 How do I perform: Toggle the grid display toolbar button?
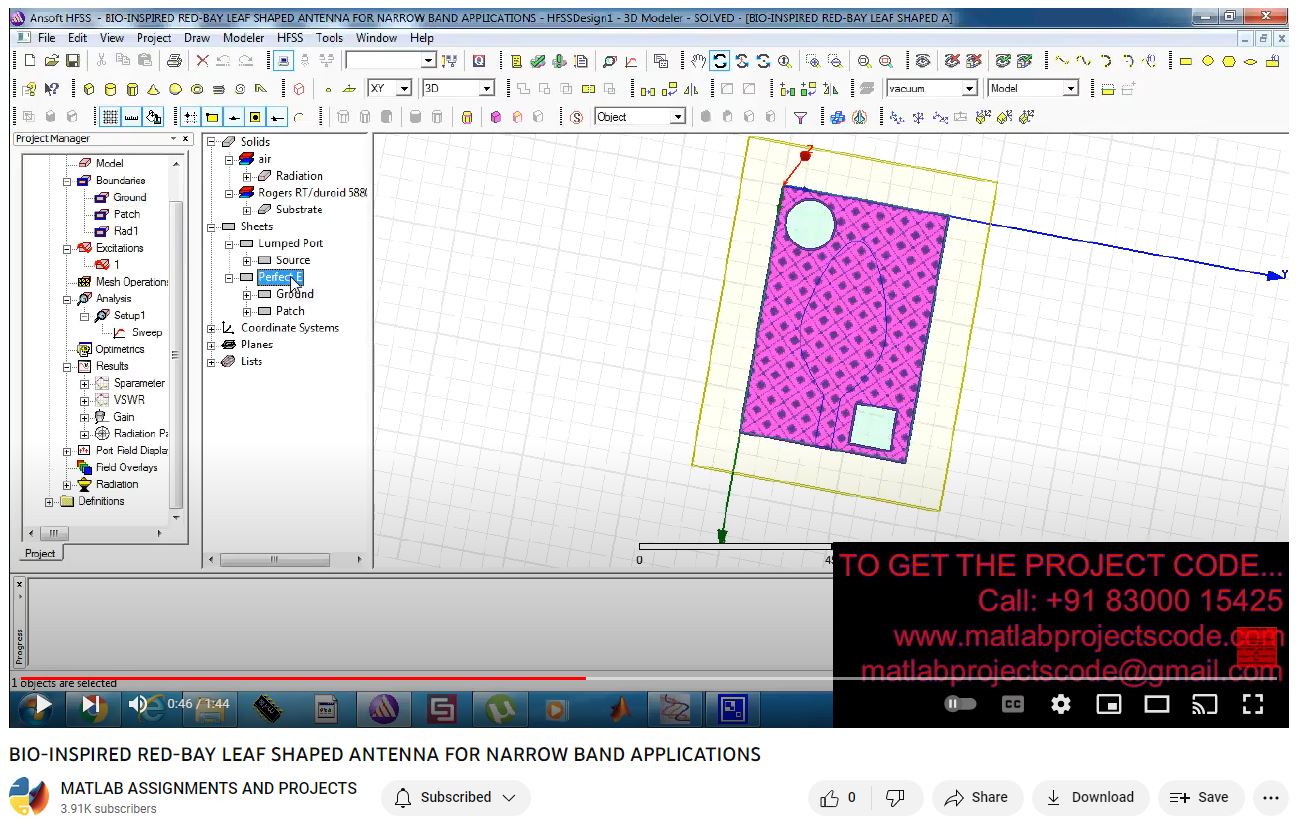110,117
